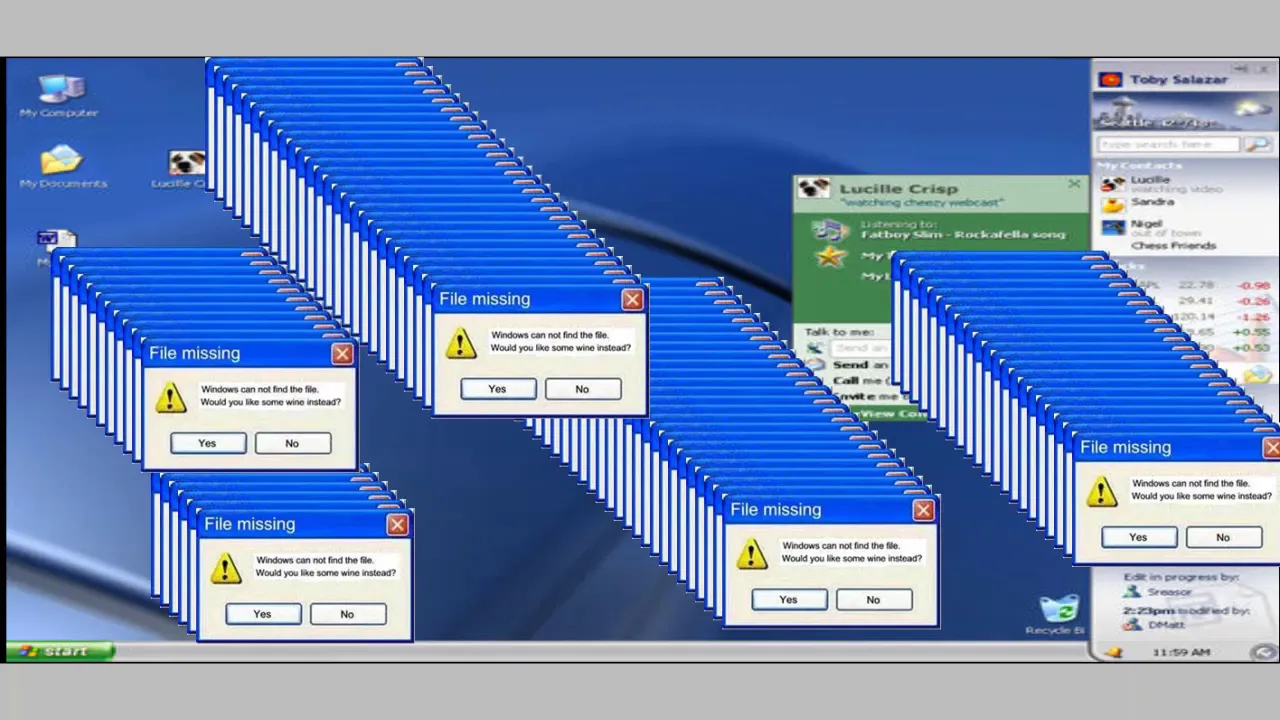Screen dimensions: 1280x720
Task: Select the Chess Friends contact group
Action: [x=1173, y=245]
